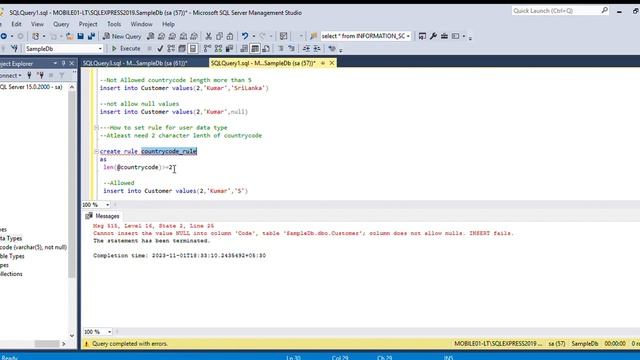
Task: Close the Object Explorer panel
Action: pyautogui.click(x=72, y=63)
